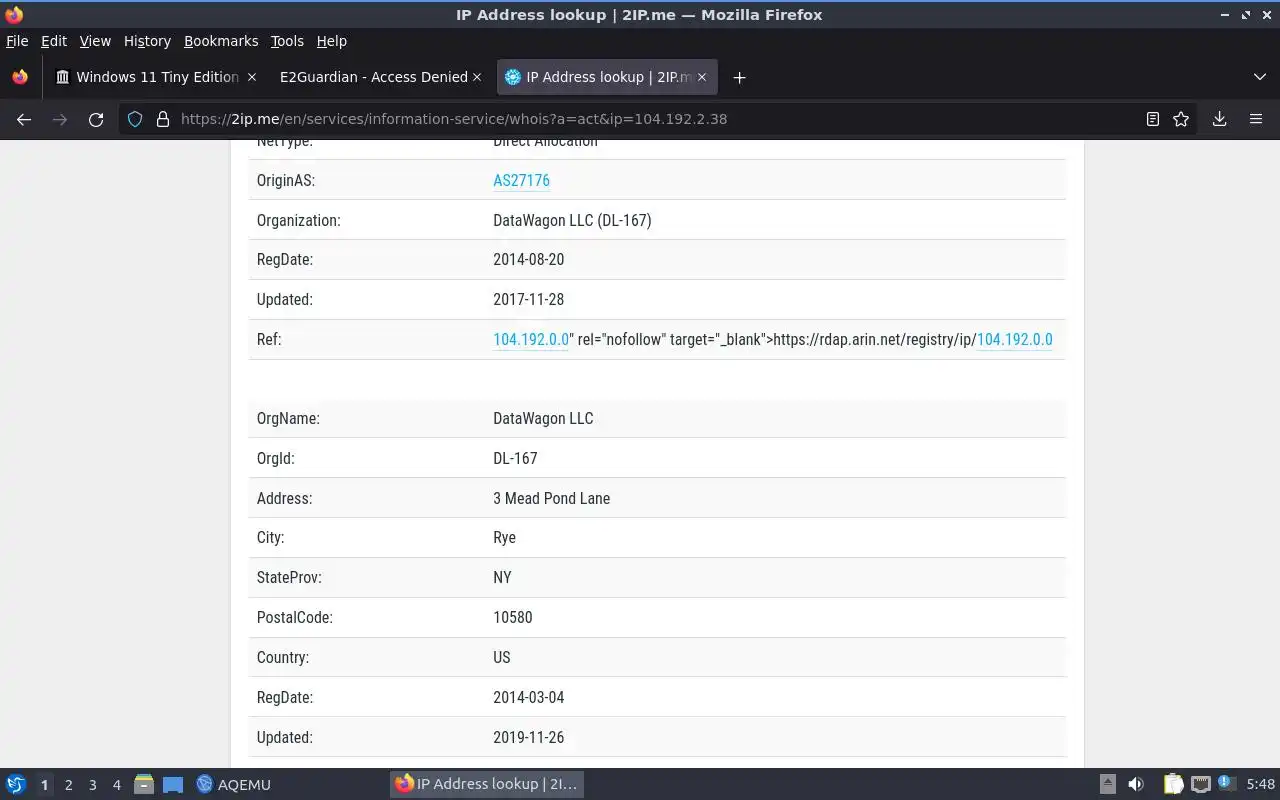Open the File menu
This screenshot has height=800, width=1280.
(x=17, y=41)
